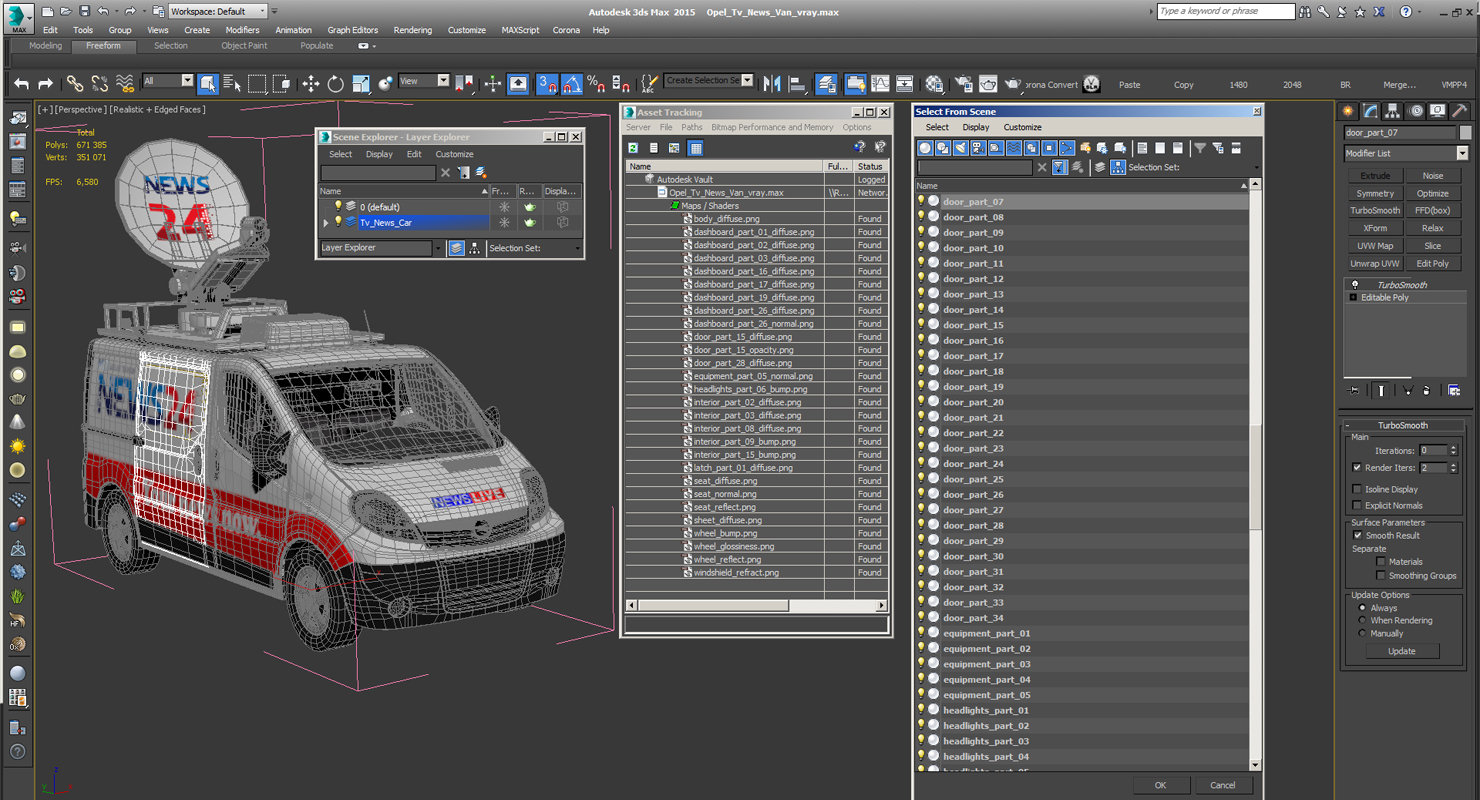This screenshot has height=800, width=1480.
Task: Open the MAXScript menu
Action: tap(519, 30)
